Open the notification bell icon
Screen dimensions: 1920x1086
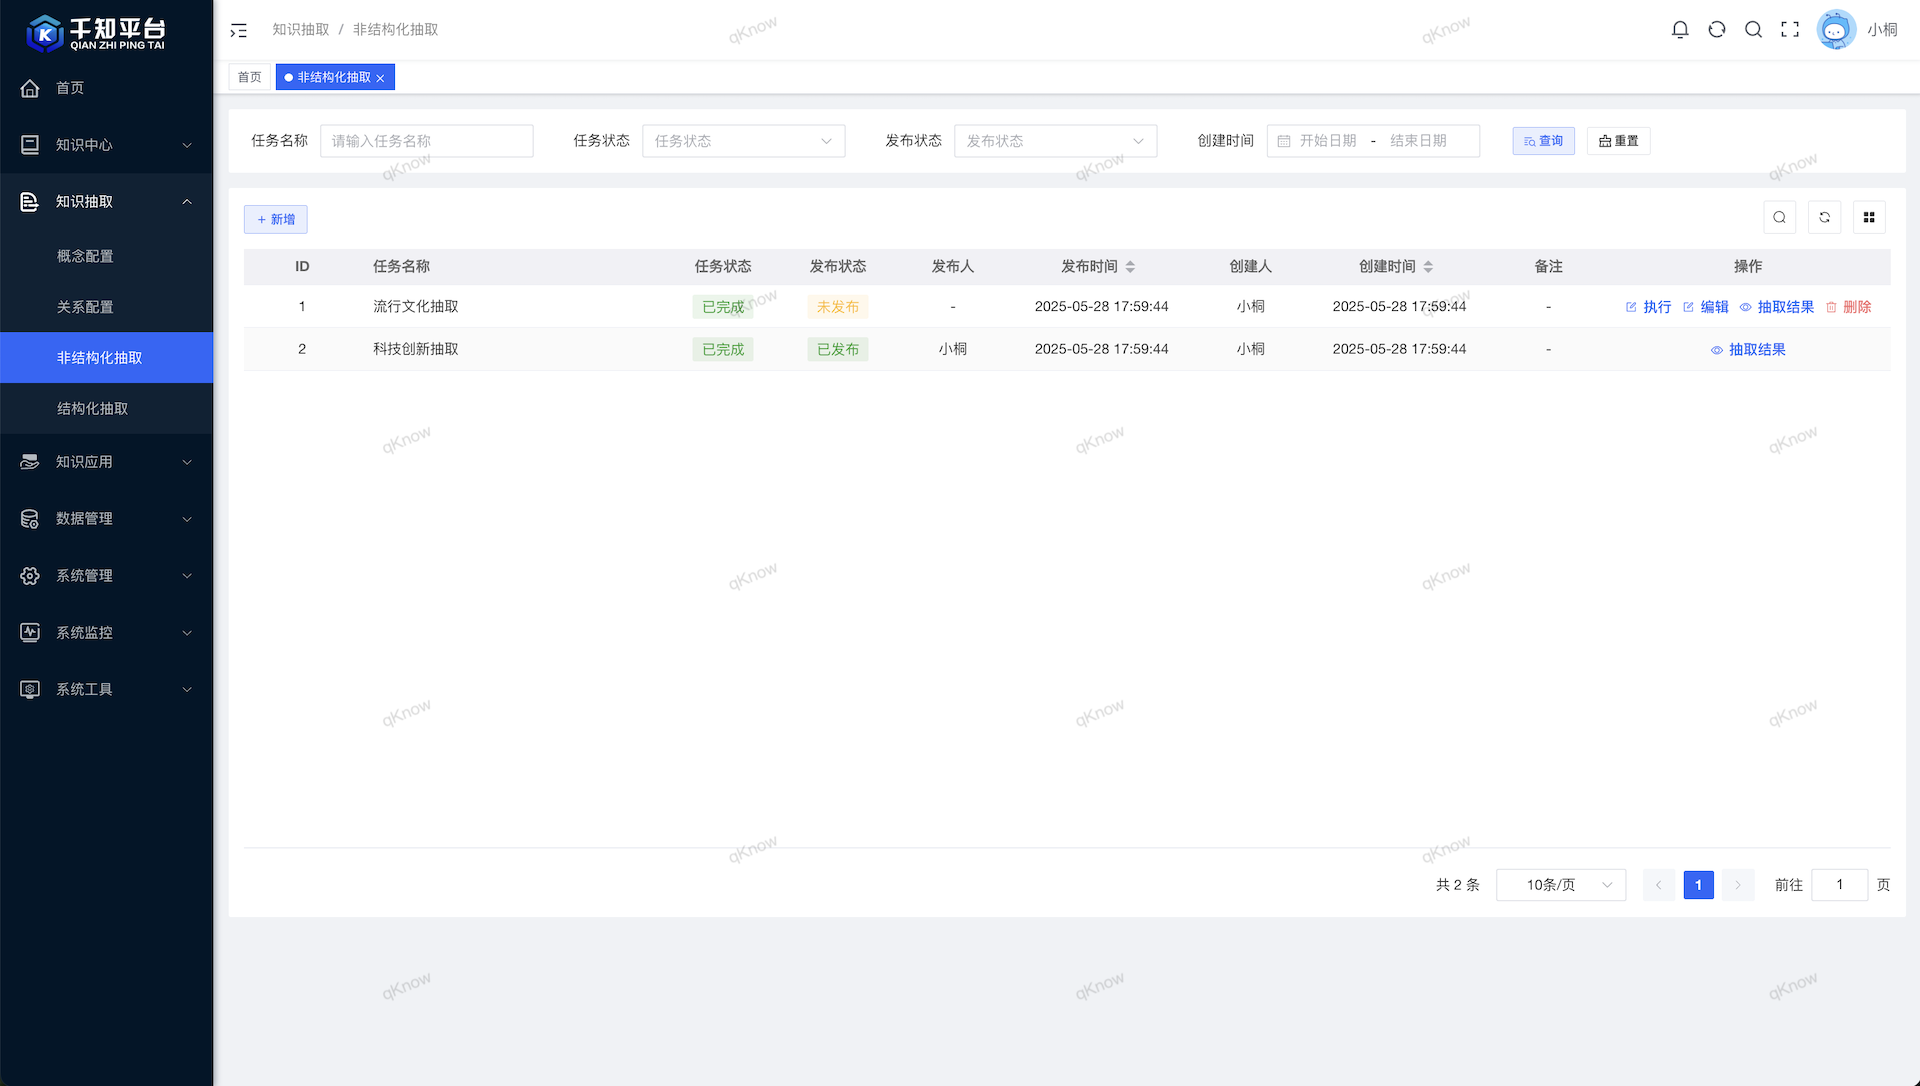click(x=1679, y=29)
